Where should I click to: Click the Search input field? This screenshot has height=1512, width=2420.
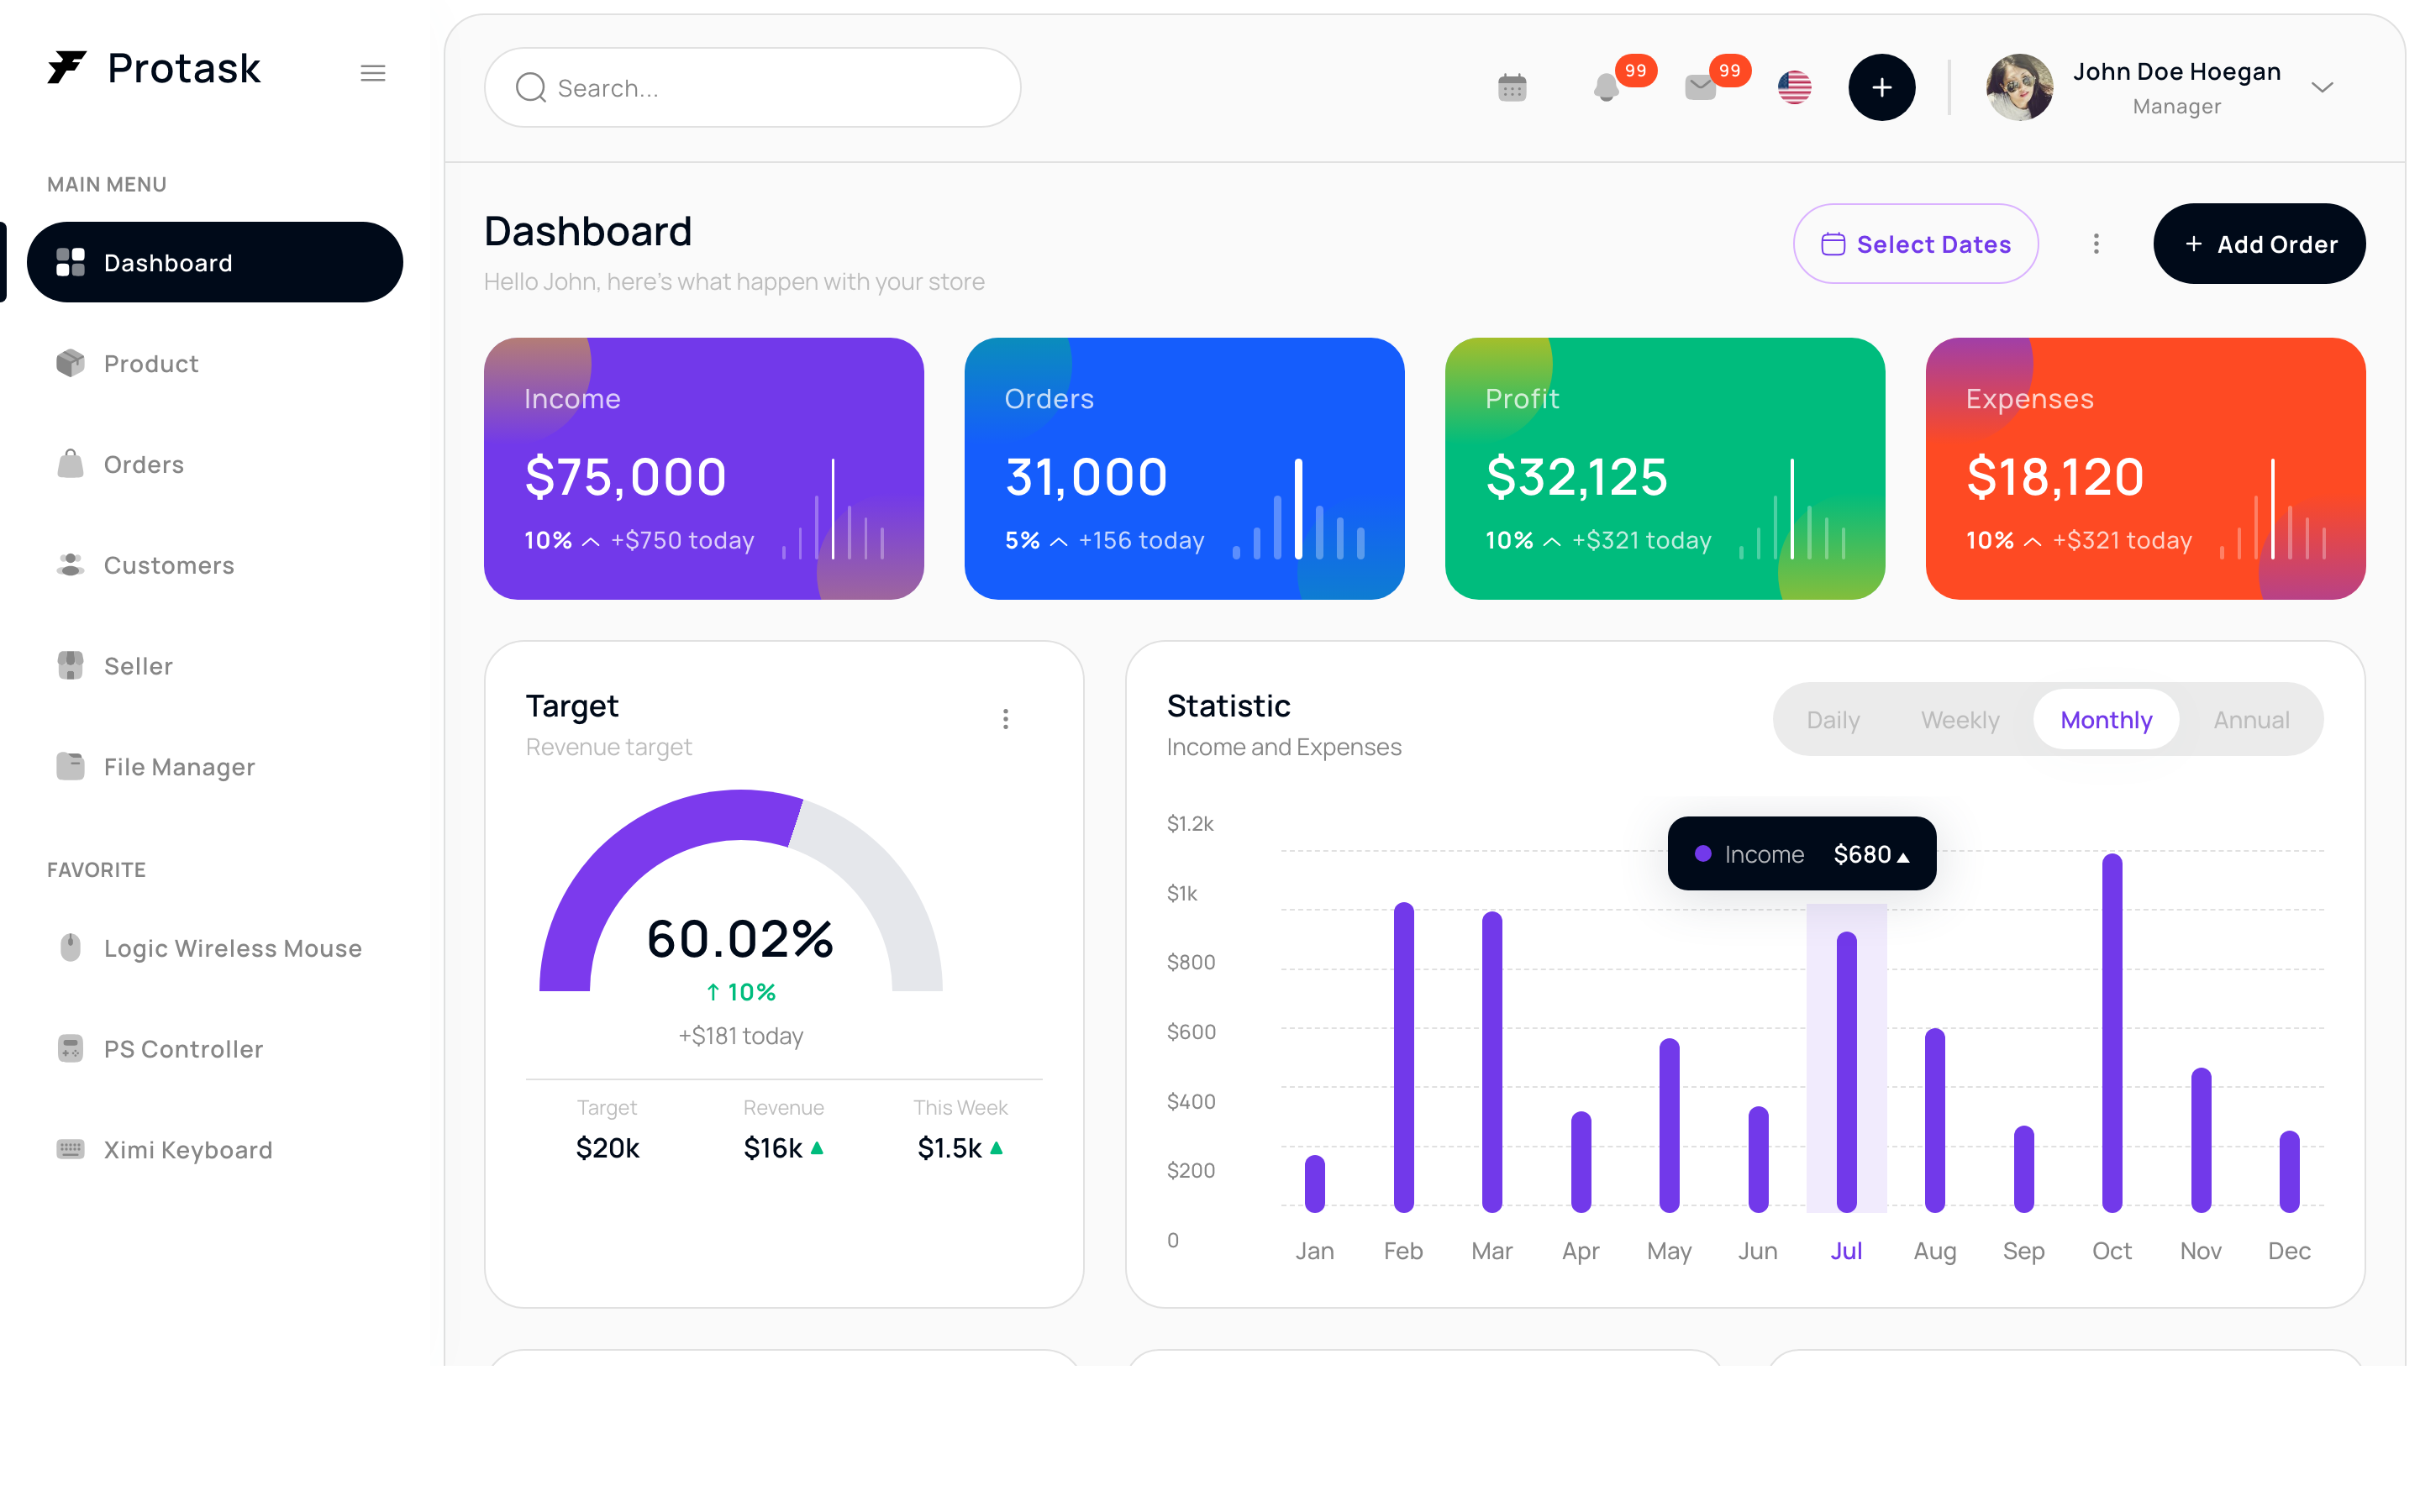(x=752, y=88)
